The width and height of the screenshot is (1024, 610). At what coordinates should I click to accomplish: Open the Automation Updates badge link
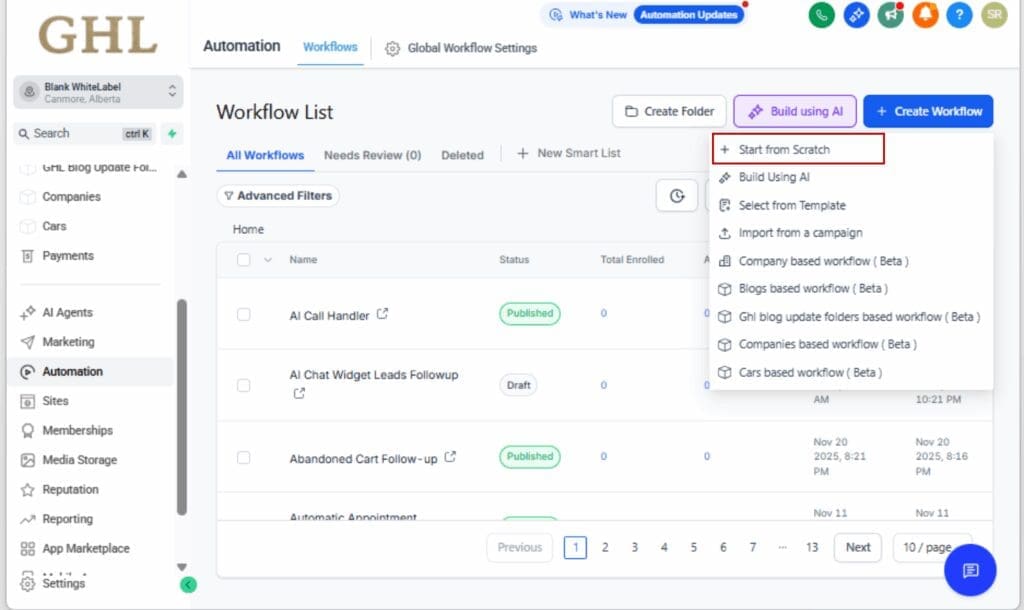coord(688,15)
